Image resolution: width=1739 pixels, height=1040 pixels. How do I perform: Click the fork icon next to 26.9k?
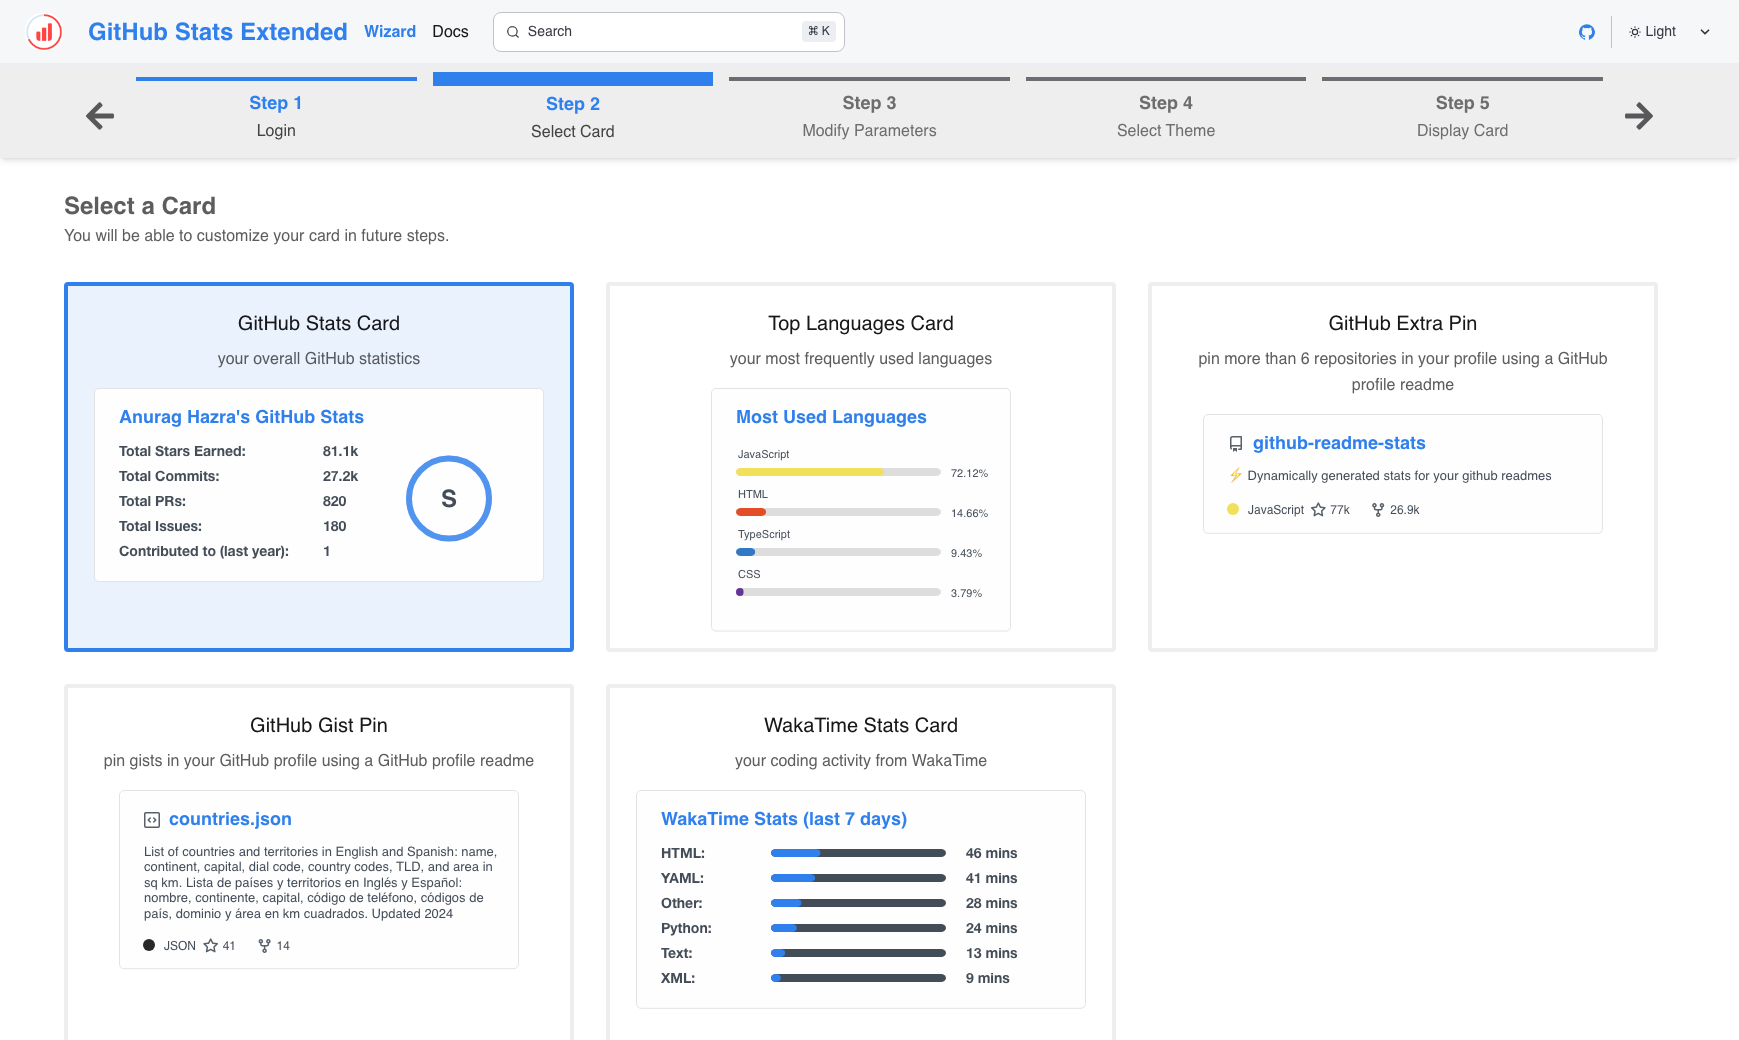(1378, 510)
